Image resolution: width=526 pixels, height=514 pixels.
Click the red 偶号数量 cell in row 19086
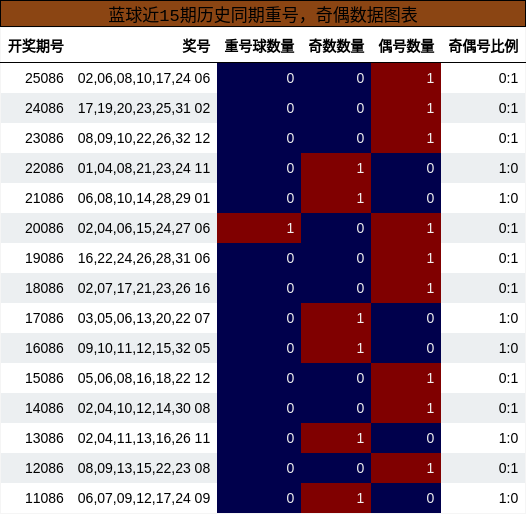tap(406, 258)
